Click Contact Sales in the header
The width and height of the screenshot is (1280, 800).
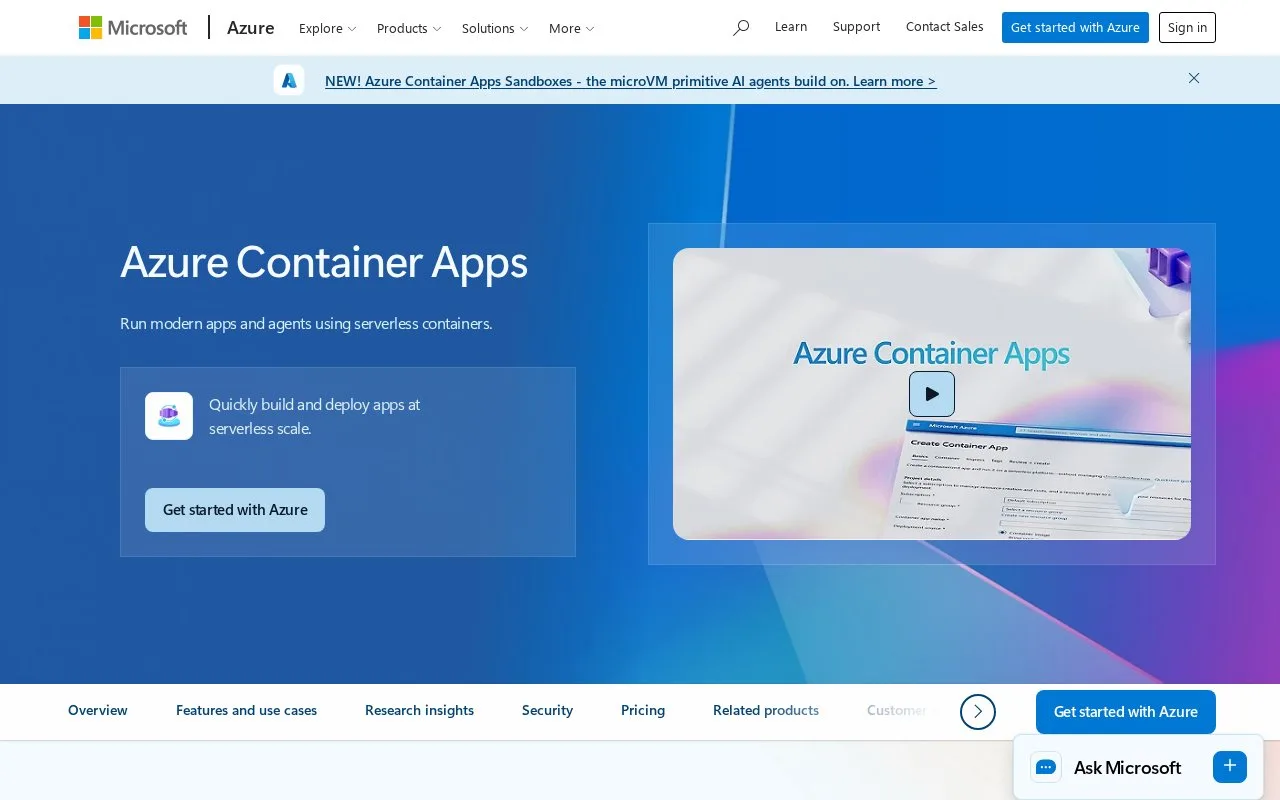pyautogui.click(x=945, y=27)
